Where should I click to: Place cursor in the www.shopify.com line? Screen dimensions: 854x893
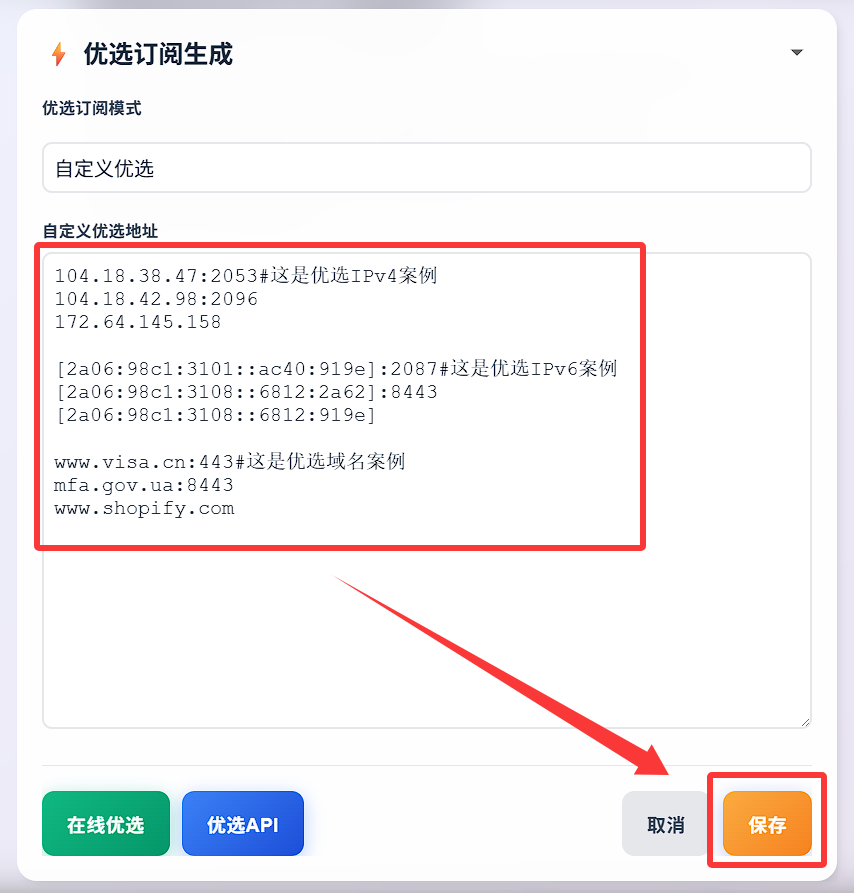(144, 509)
